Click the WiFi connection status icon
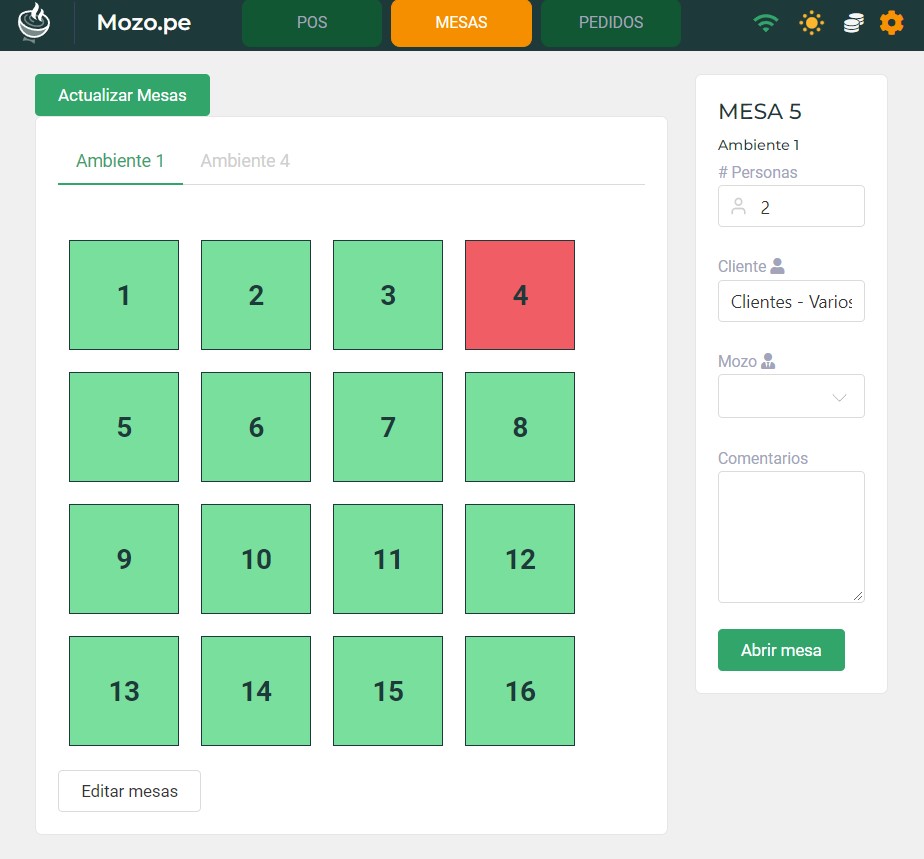This screenshot has width=924, height=859. [766, 23]
